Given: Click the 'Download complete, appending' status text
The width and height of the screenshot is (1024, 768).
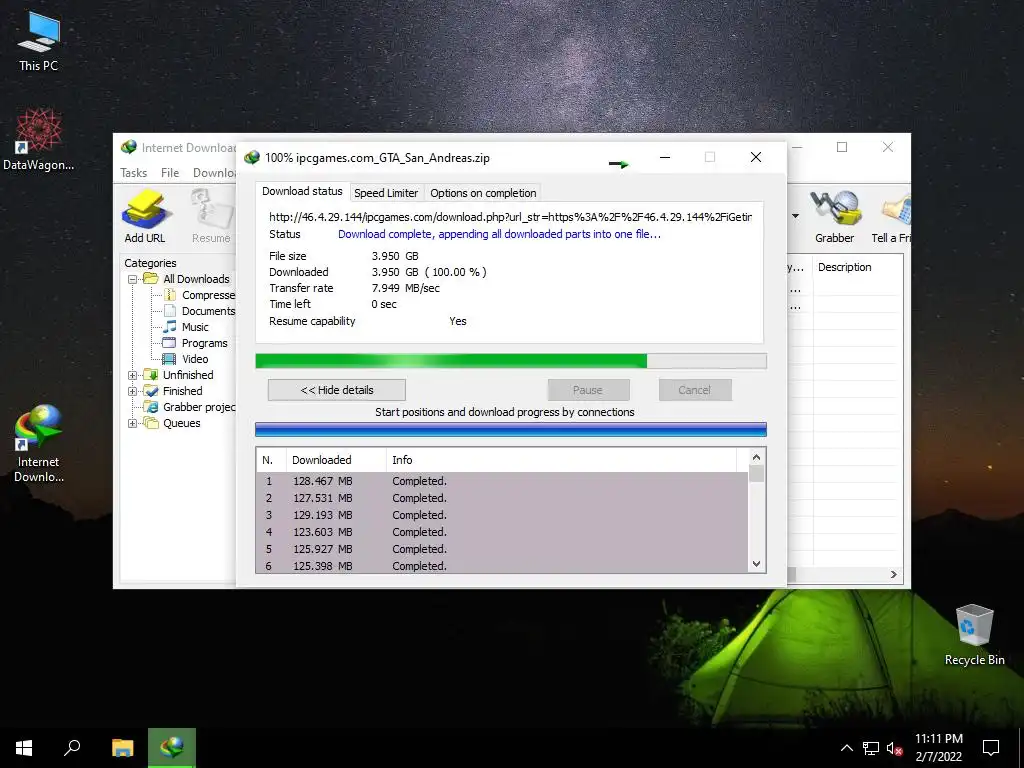Looking at the screenshot, I should click(x=499, y=234).
